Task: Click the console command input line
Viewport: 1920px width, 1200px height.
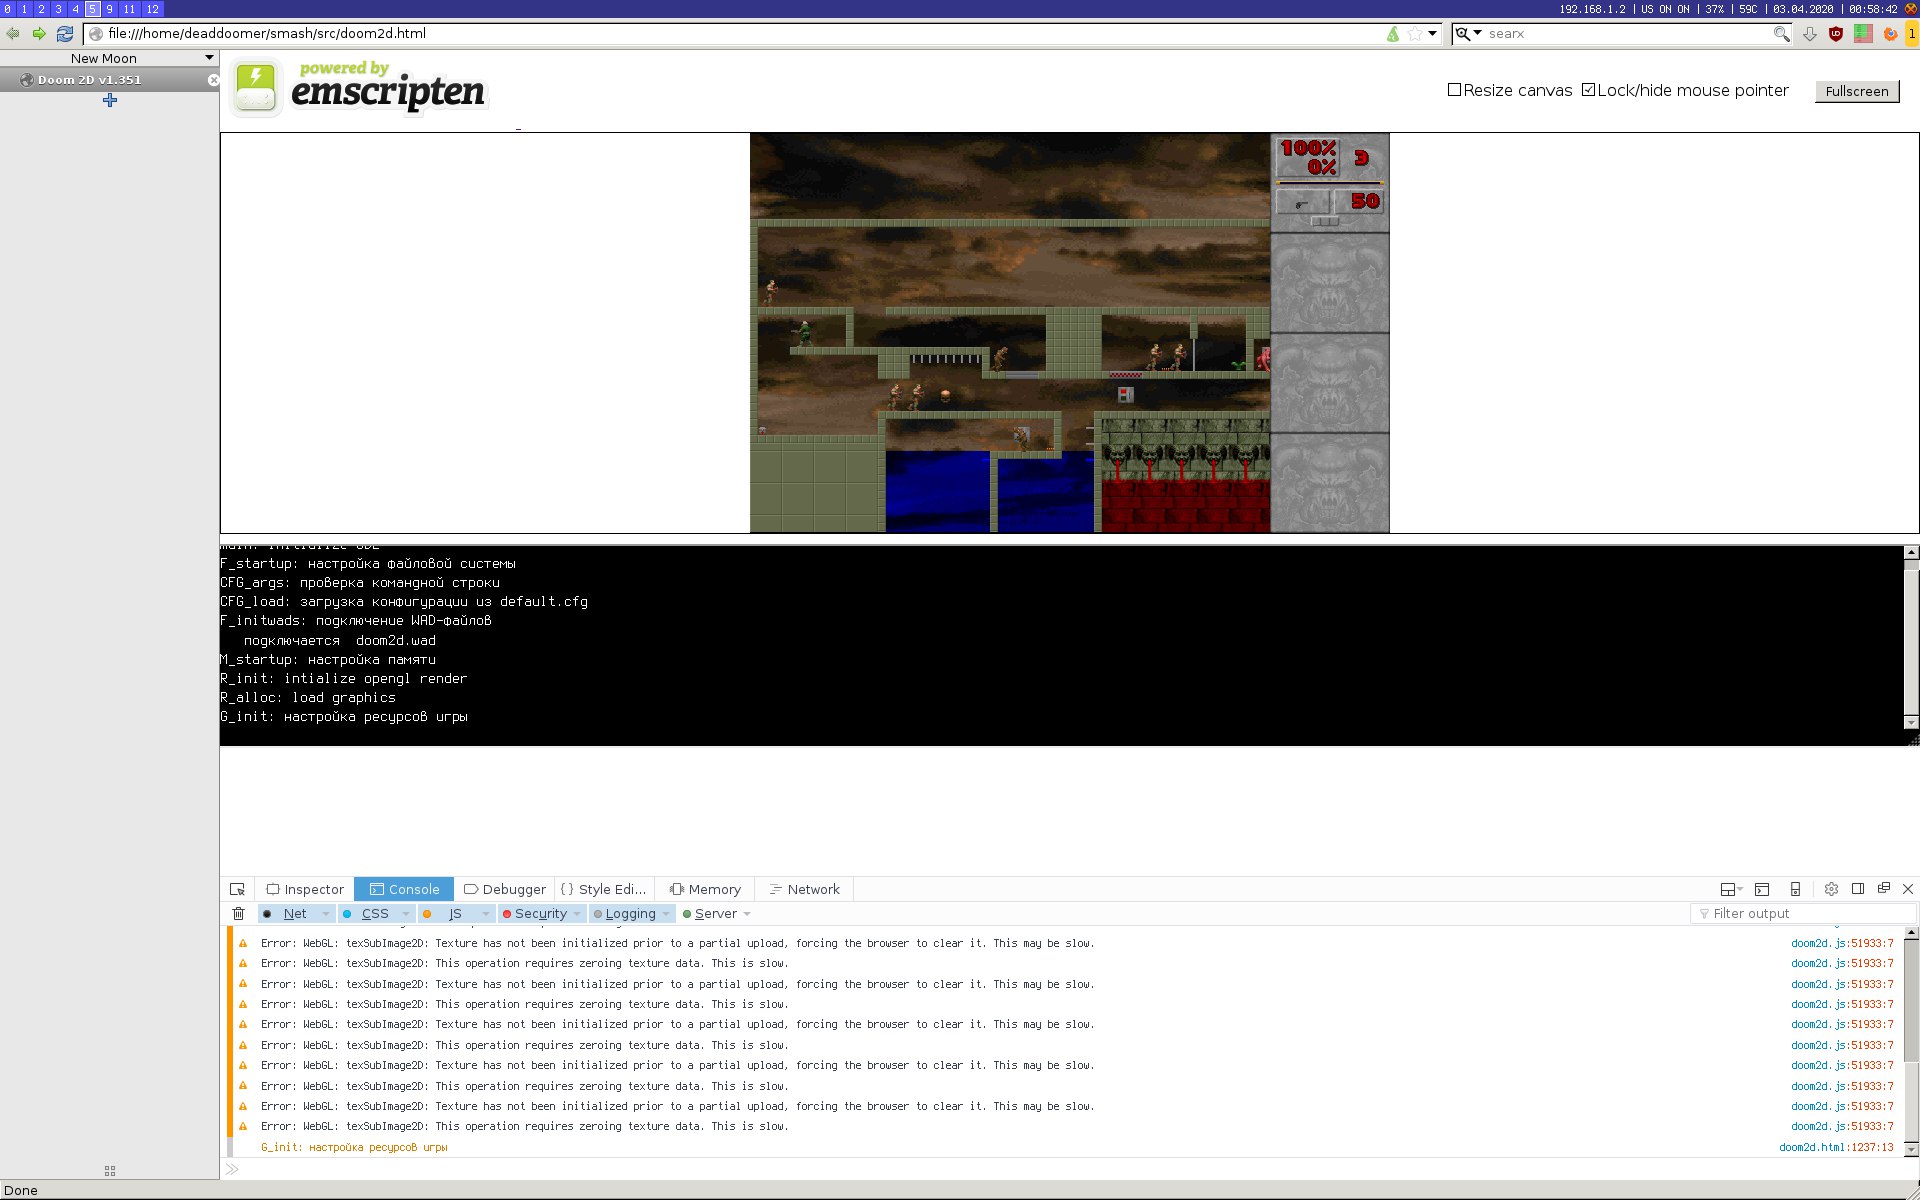Action: click(1070, 1169)
